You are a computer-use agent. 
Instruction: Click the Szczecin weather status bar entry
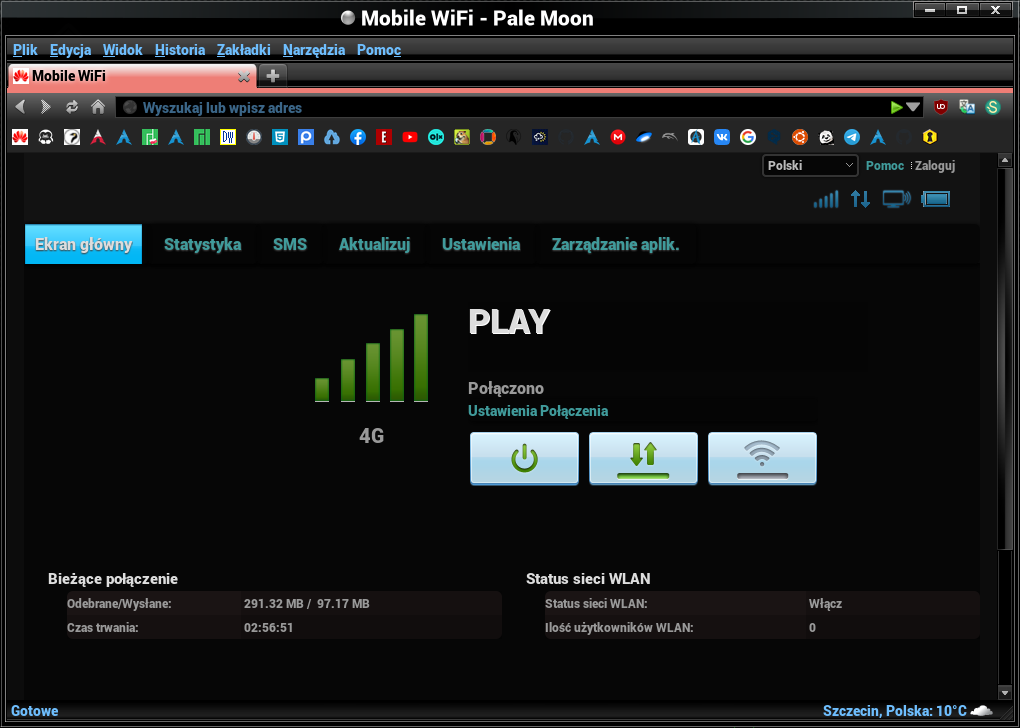coord(907,710)
